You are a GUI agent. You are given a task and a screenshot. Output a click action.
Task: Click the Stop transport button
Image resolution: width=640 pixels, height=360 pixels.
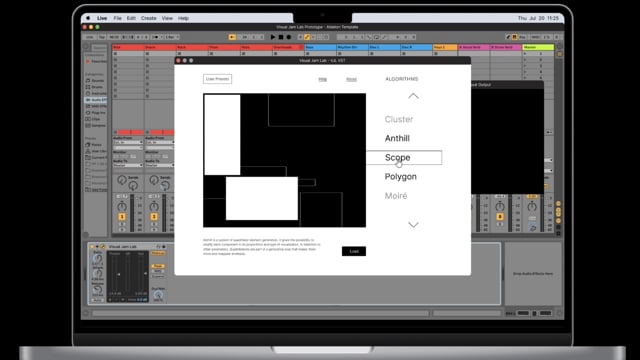coord(281,37)
